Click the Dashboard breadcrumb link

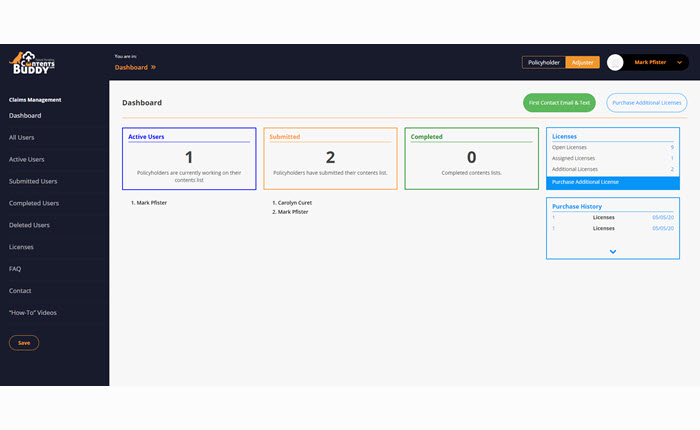pos(131,67)
